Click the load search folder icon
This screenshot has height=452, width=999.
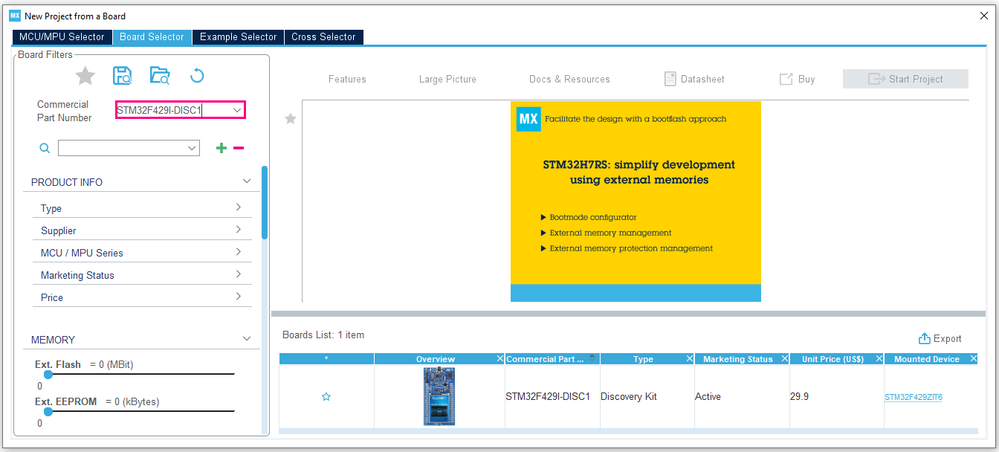[160, 76]
